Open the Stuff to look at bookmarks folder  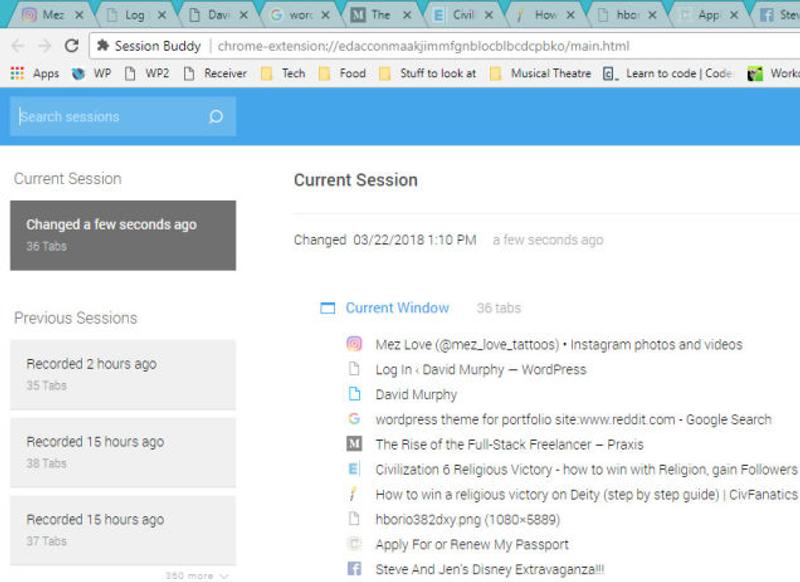[428, 73]
